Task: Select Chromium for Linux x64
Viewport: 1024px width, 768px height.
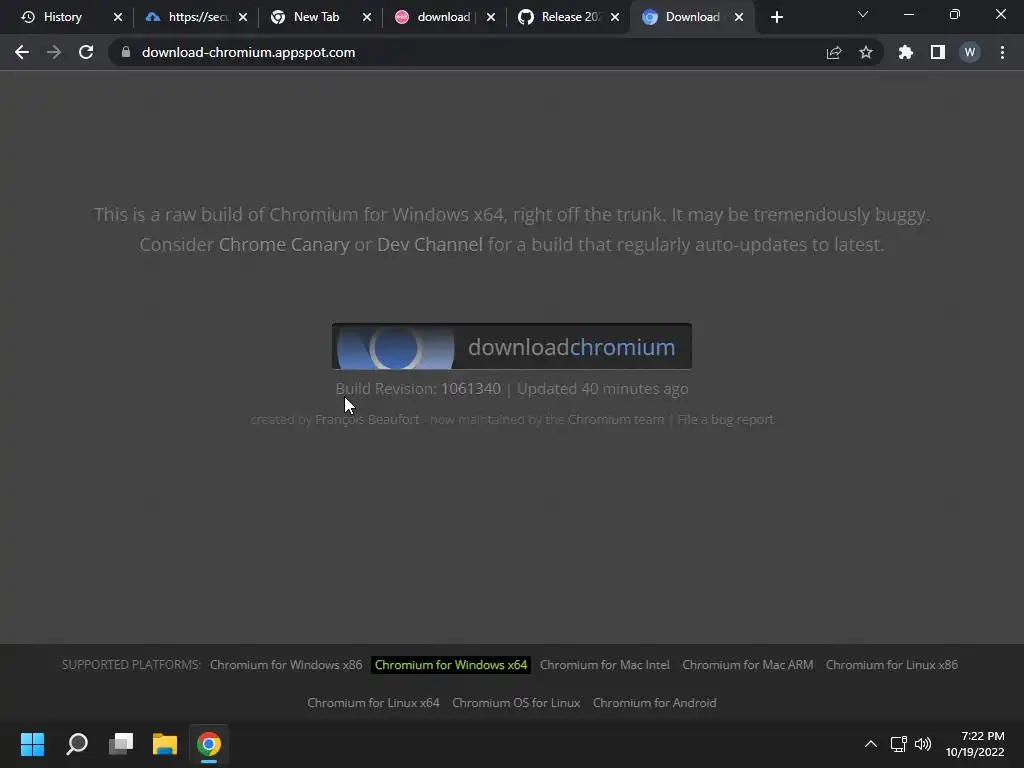Action: pyautogui.click(x=374, y=703)
